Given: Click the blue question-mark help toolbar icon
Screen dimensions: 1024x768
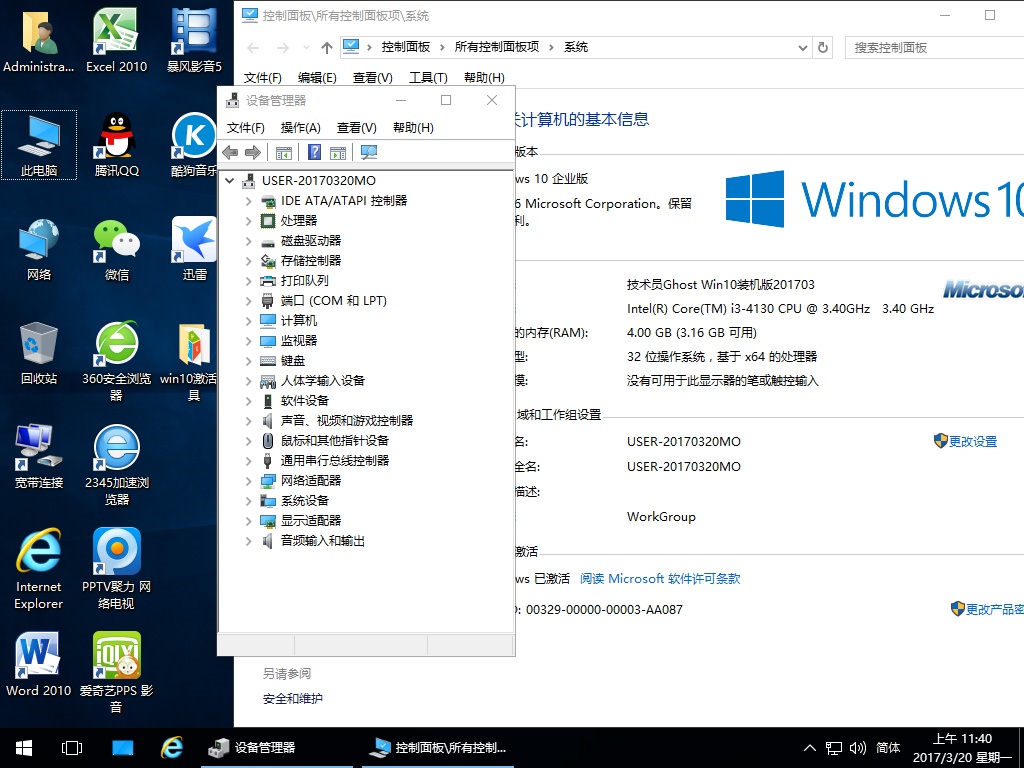Looking at the screenshot, I should click(314, 152).
